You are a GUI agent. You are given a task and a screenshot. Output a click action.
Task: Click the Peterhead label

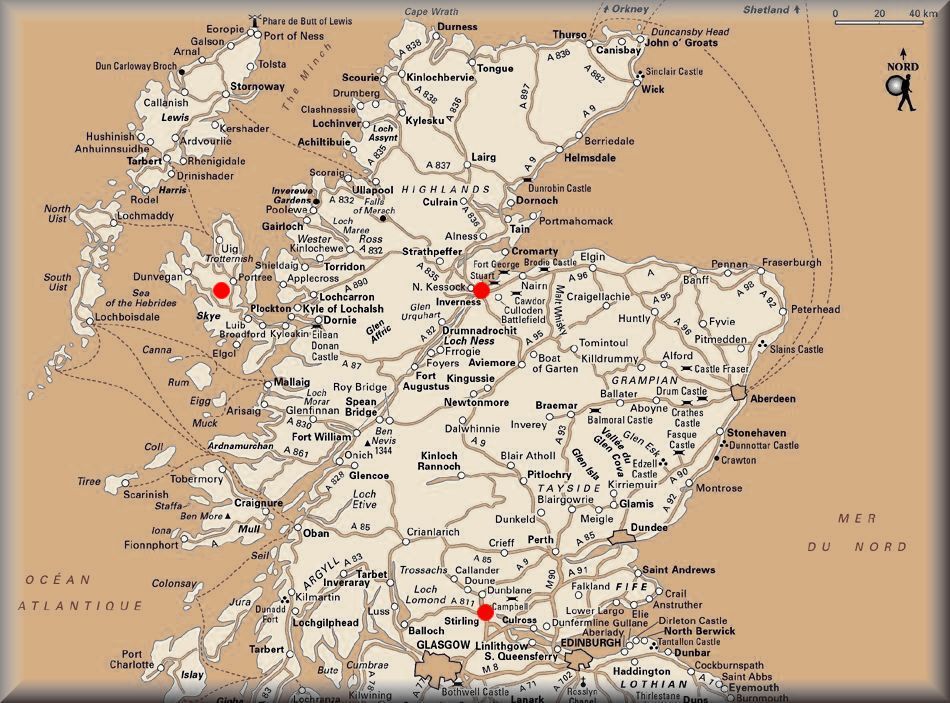815,309
